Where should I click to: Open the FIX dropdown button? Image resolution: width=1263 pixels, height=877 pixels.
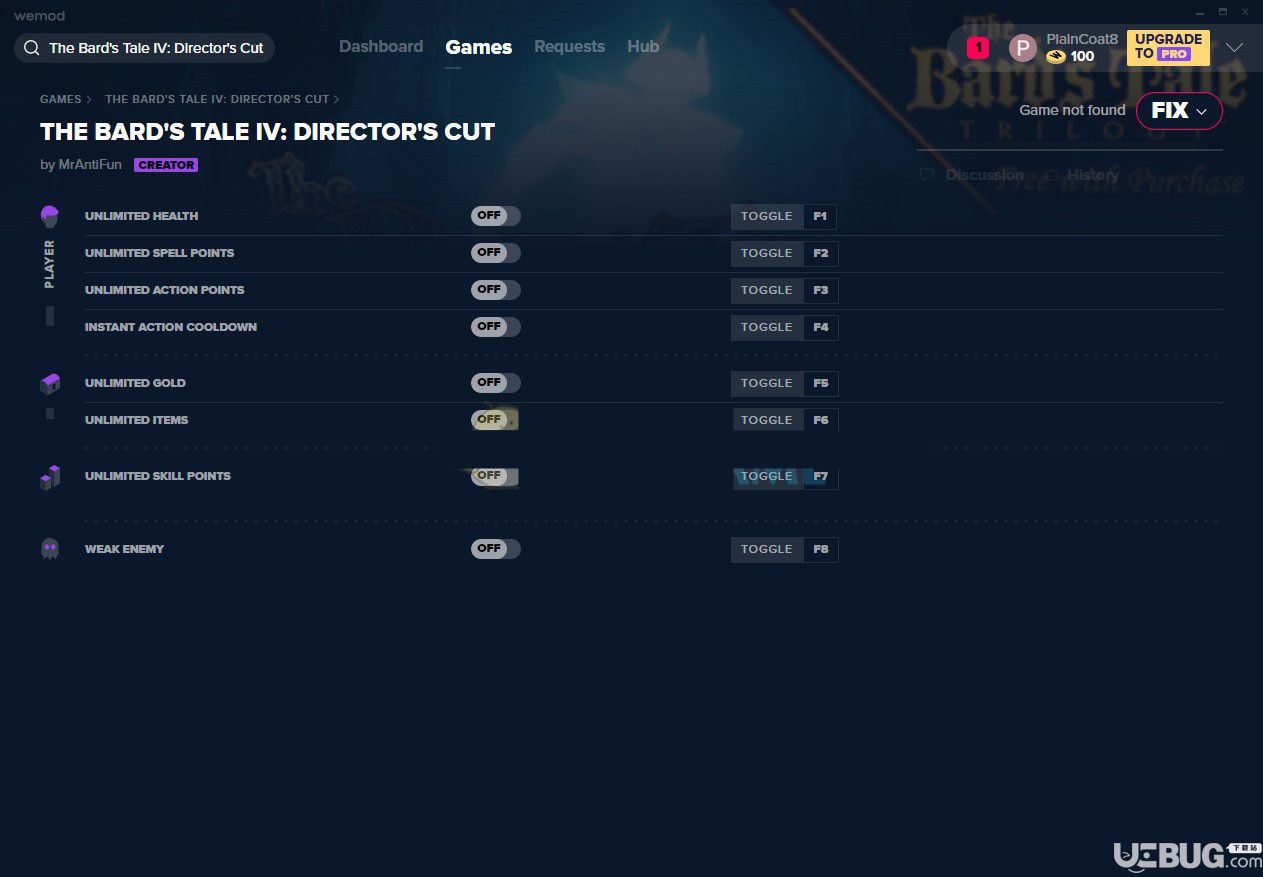point(1179,111)
